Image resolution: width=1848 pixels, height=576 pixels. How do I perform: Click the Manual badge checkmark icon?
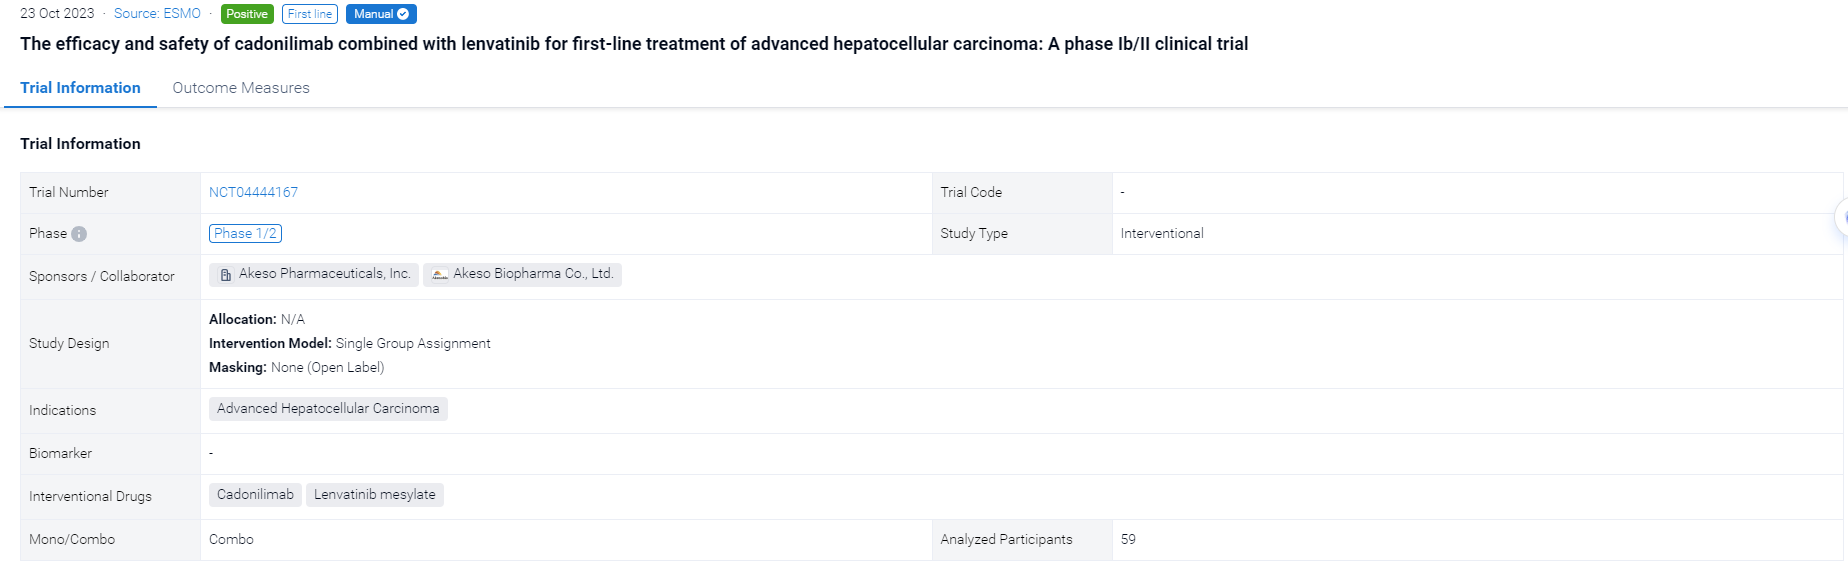[403, 14]
